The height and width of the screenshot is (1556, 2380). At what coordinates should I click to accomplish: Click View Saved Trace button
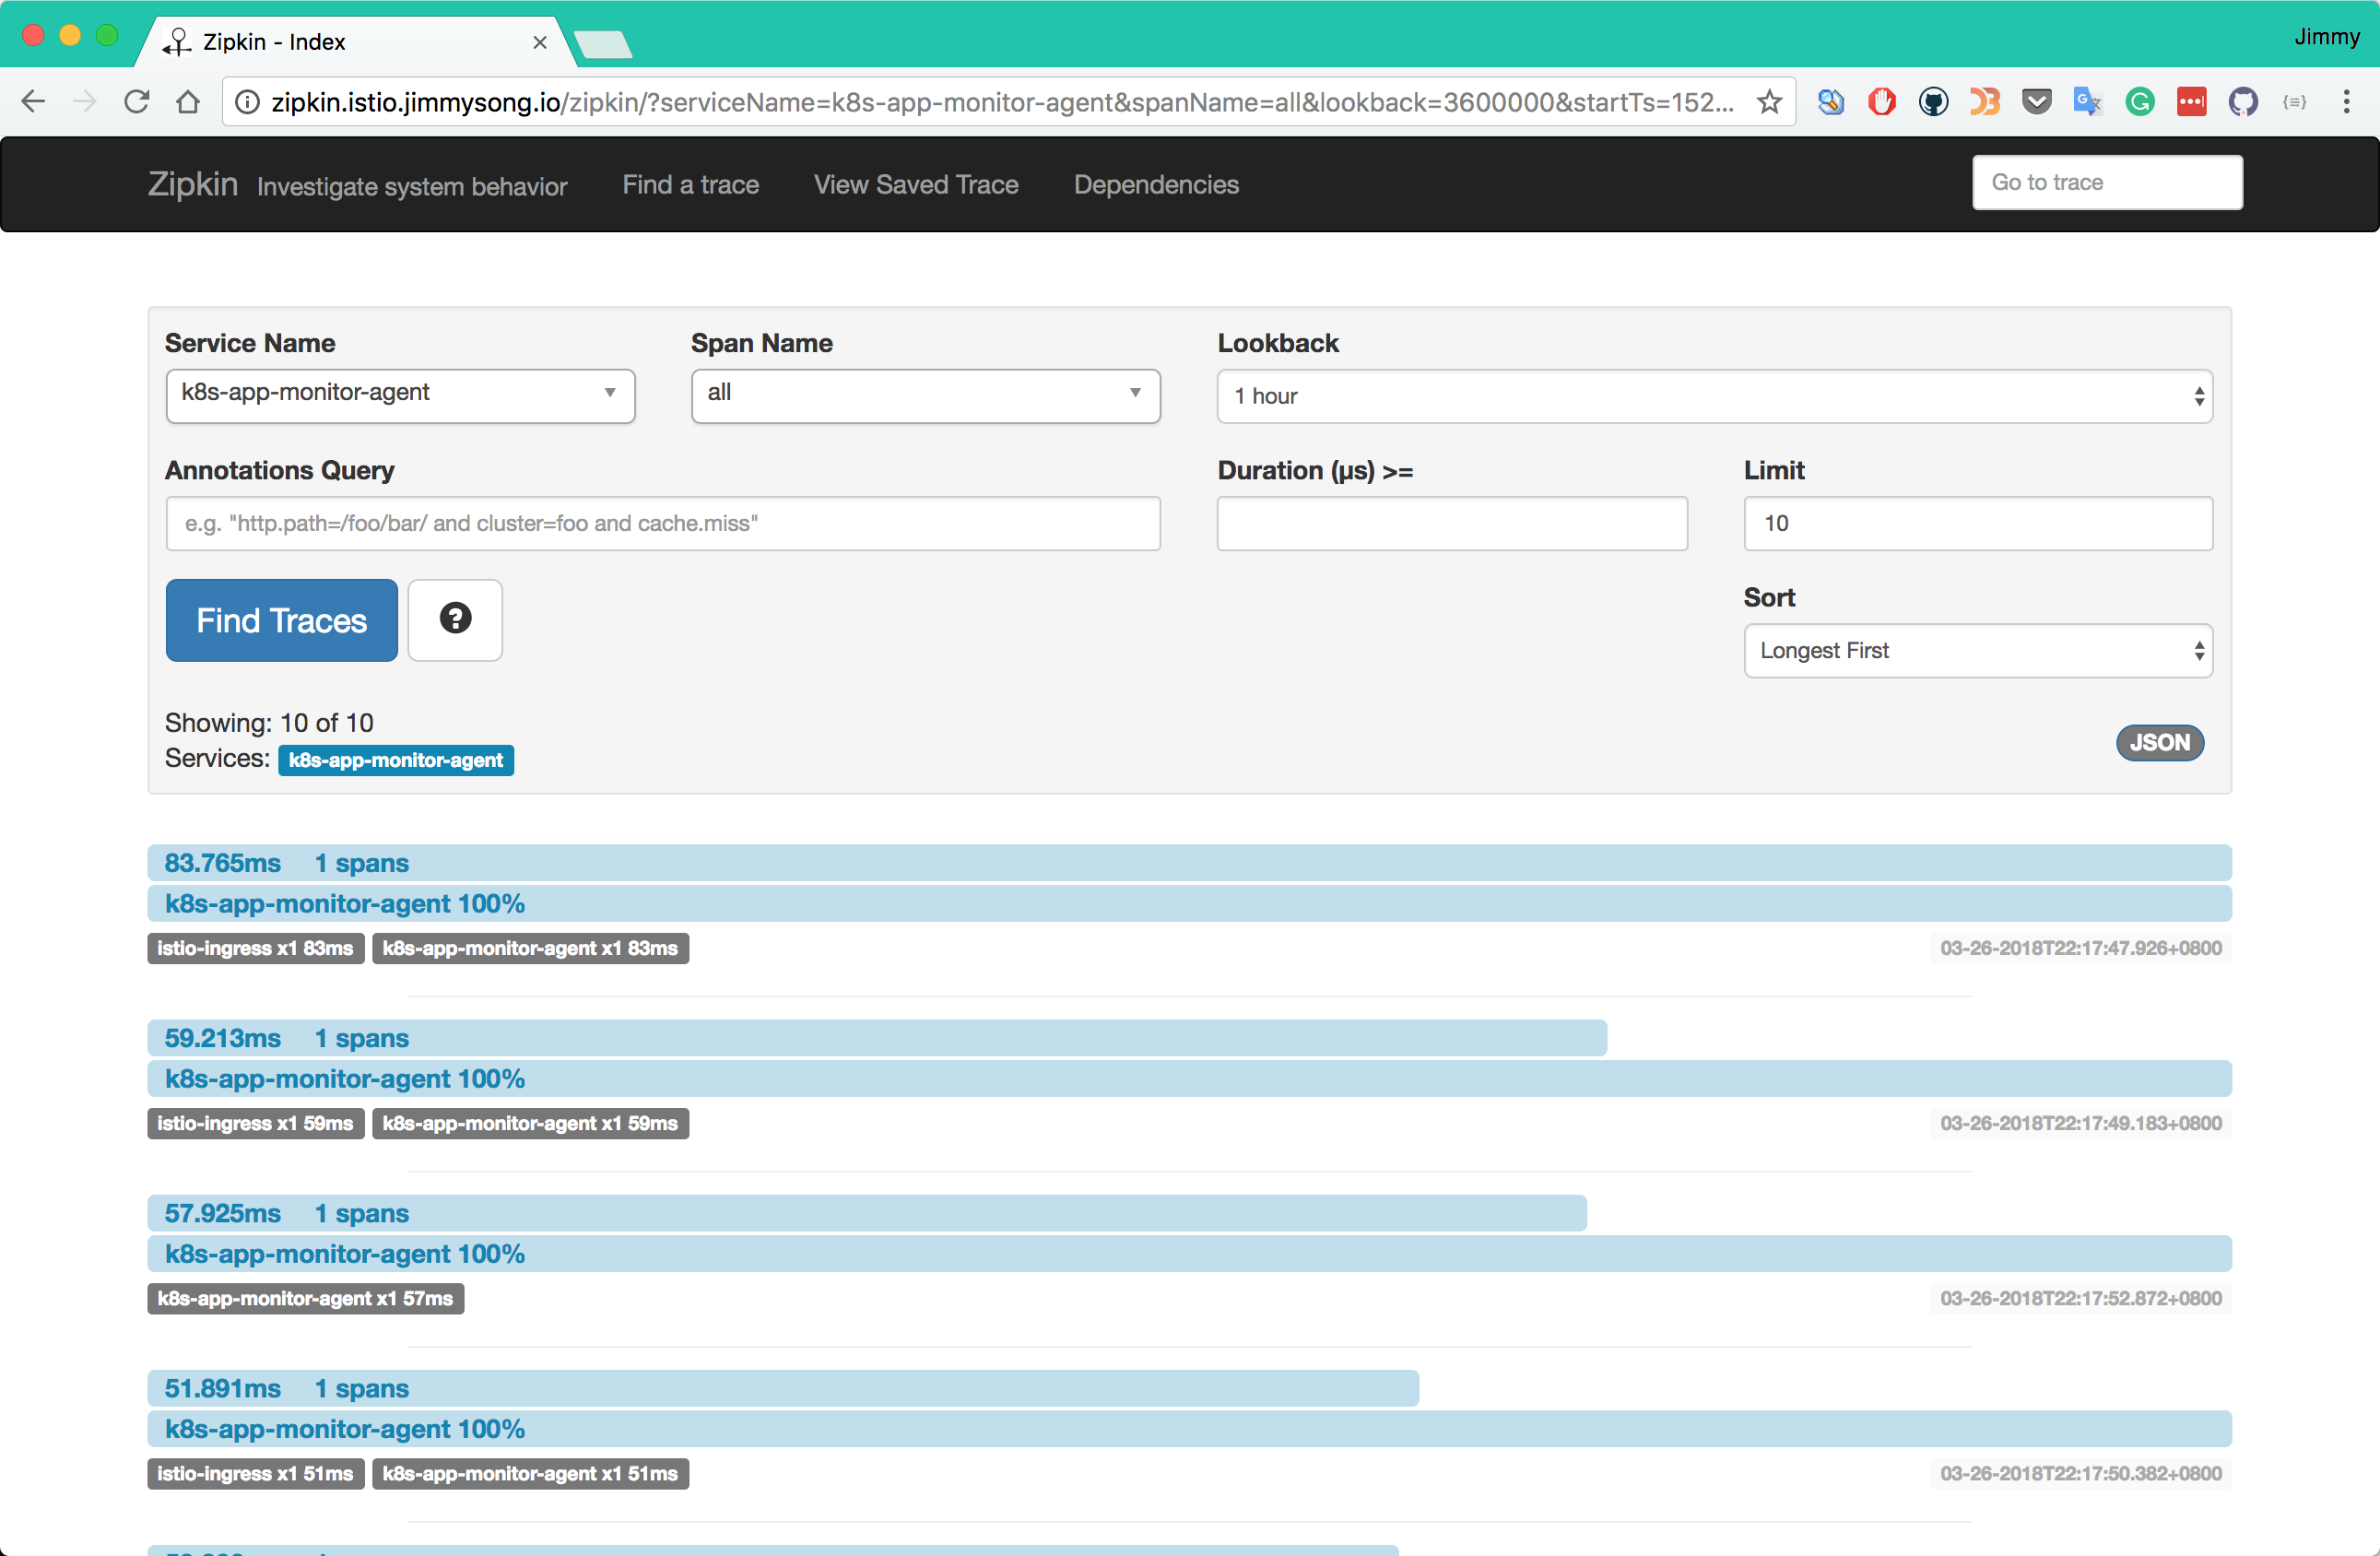[x=913, y=186]
